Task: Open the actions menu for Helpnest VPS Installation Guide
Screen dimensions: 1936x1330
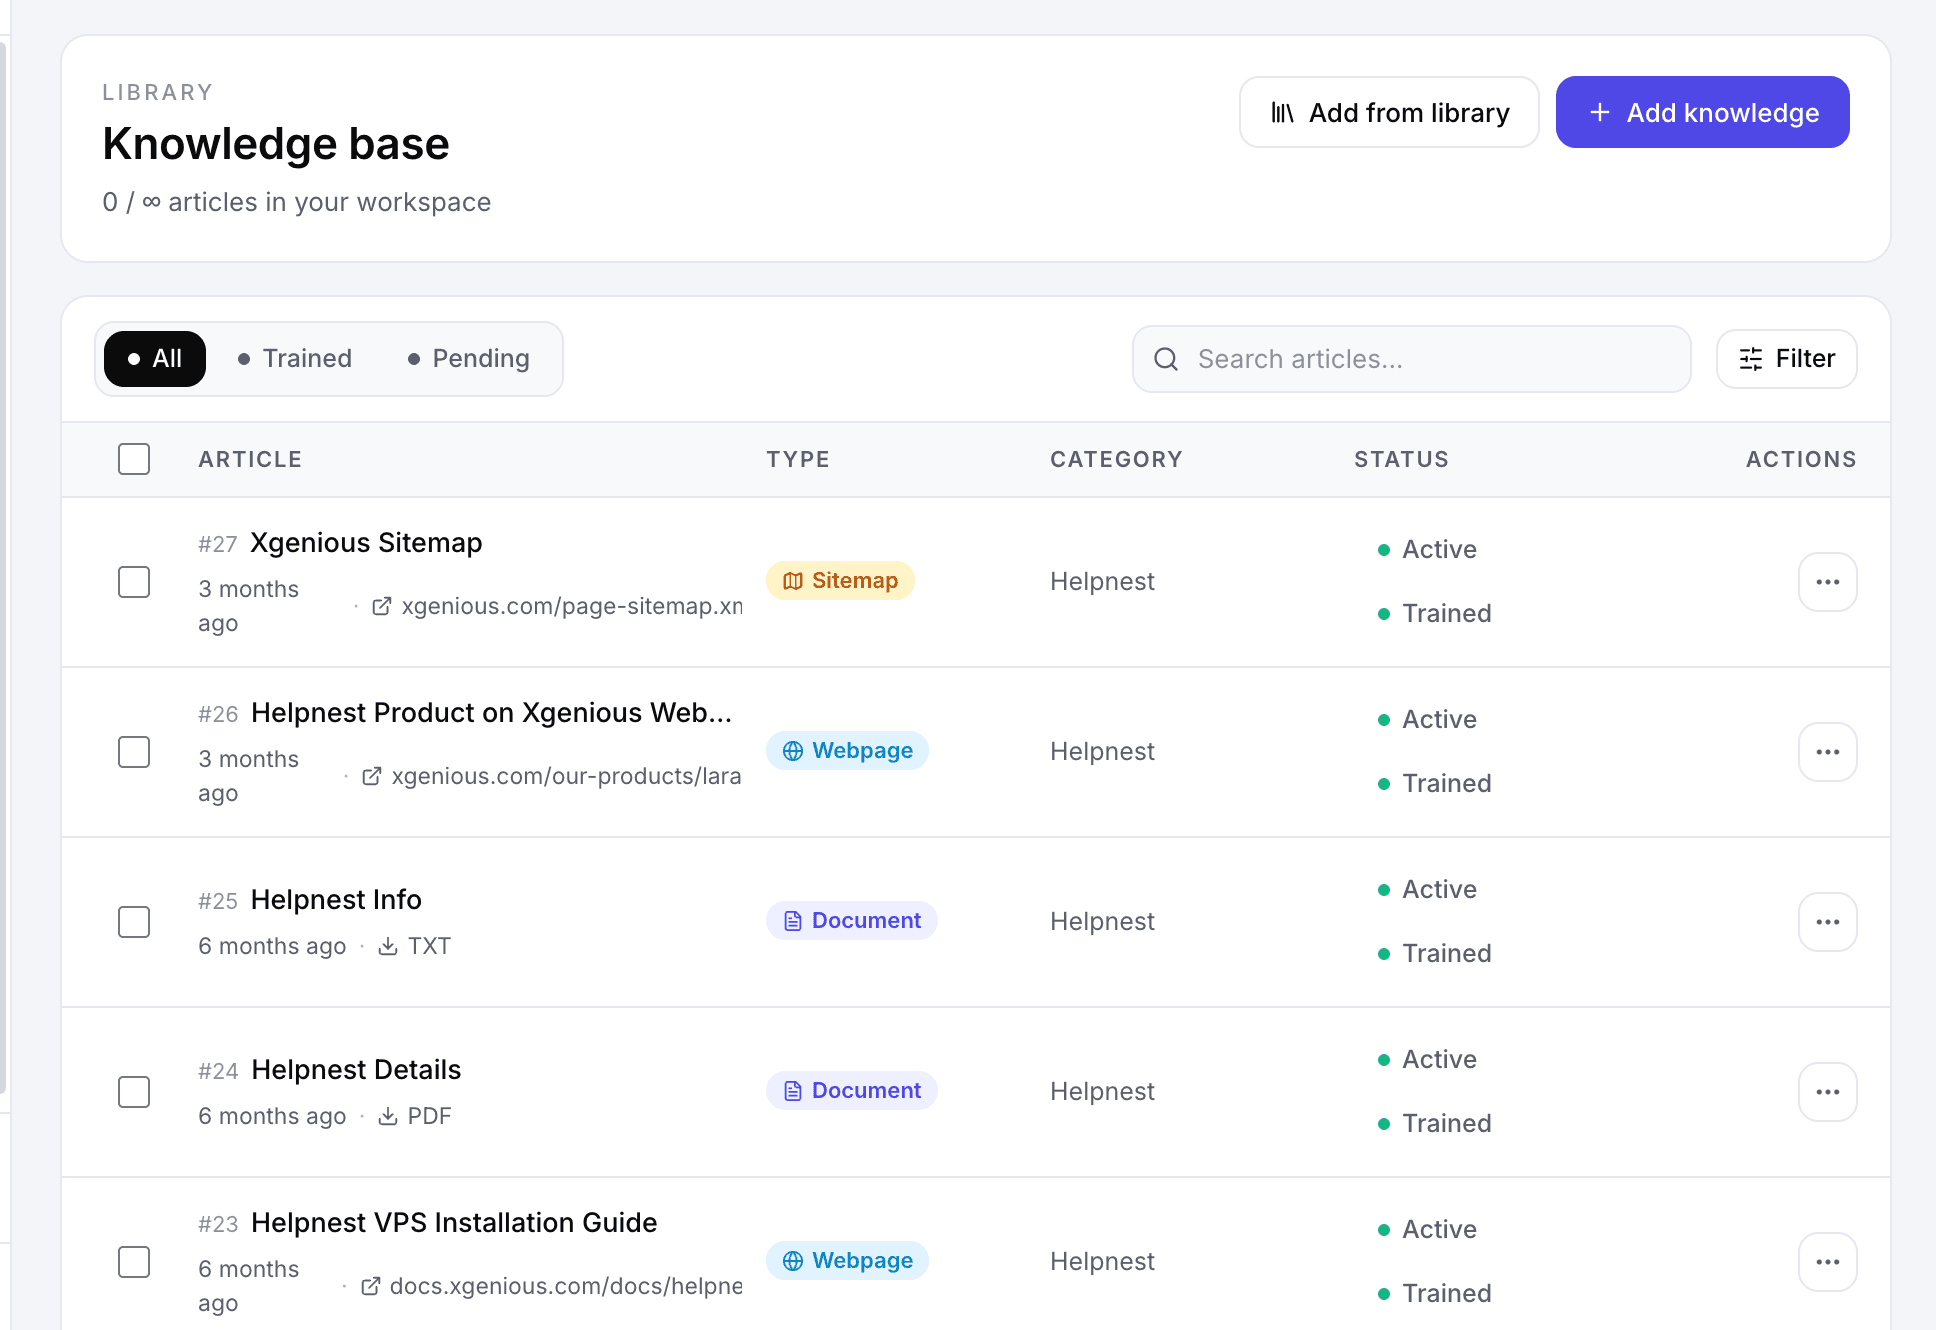Action: pyautogui.click(x=1828, y=1262)
